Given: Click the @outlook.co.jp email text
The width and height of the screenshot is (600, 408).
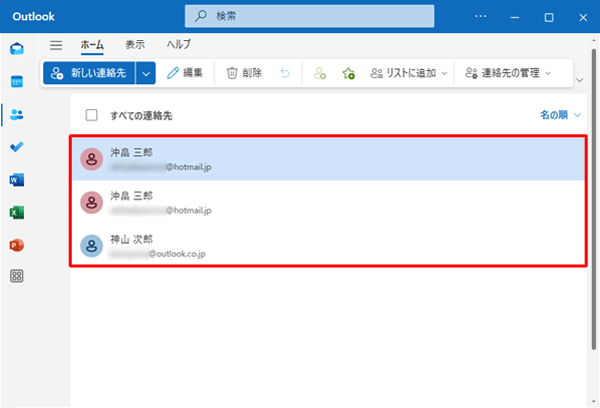Looking at the screenshot, I should [177, 254].
